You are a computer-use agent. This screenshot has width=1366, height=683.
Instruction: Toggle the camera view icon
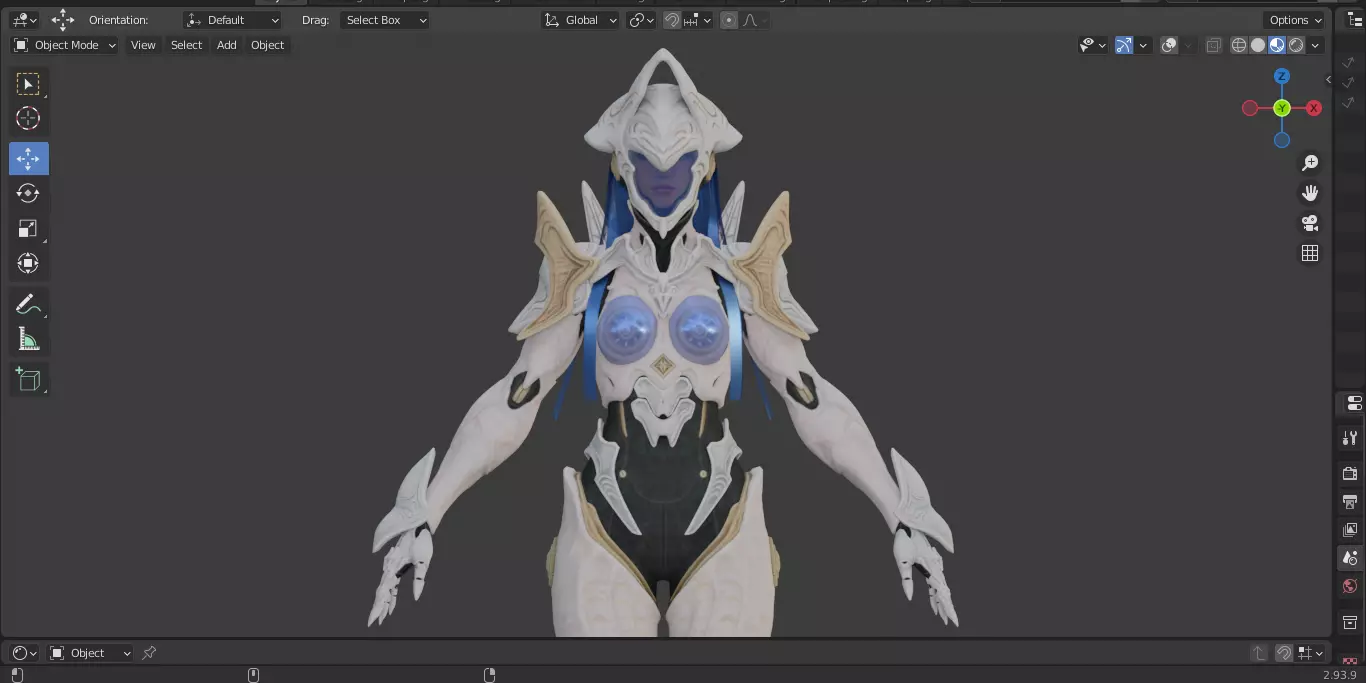pos(1310,223)
